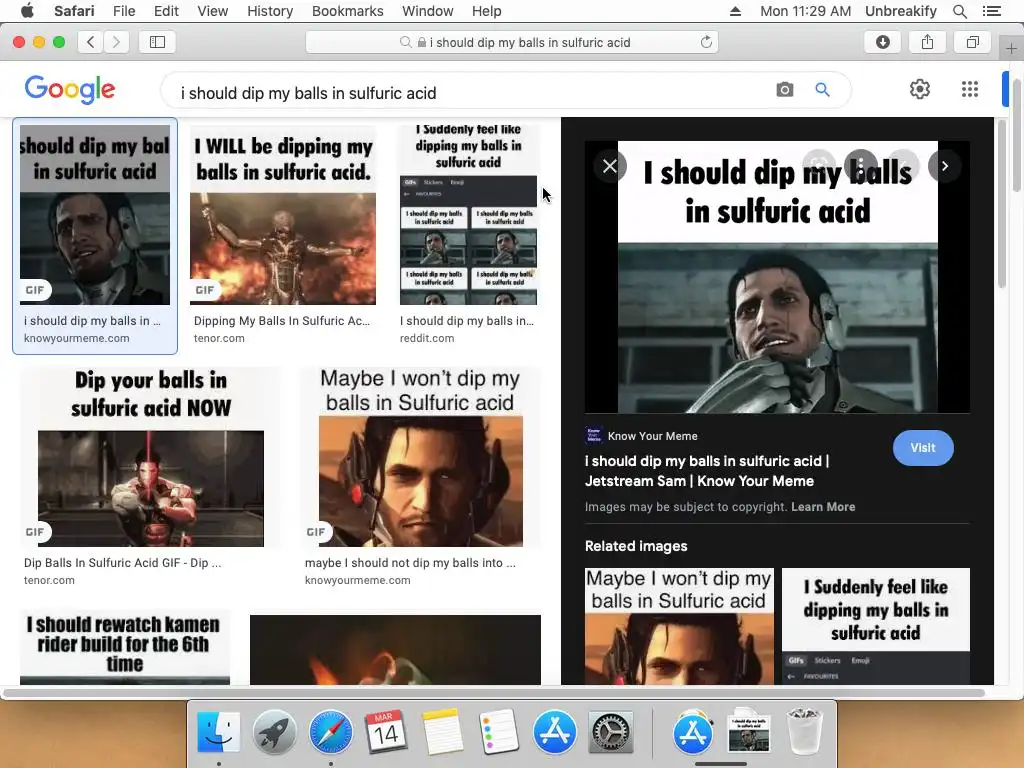The width and height of the screenshot is (1024, 768).
Task: Click 'Dipping My Balls In Sulfuric Ac...' title
Action: point(281,321)
